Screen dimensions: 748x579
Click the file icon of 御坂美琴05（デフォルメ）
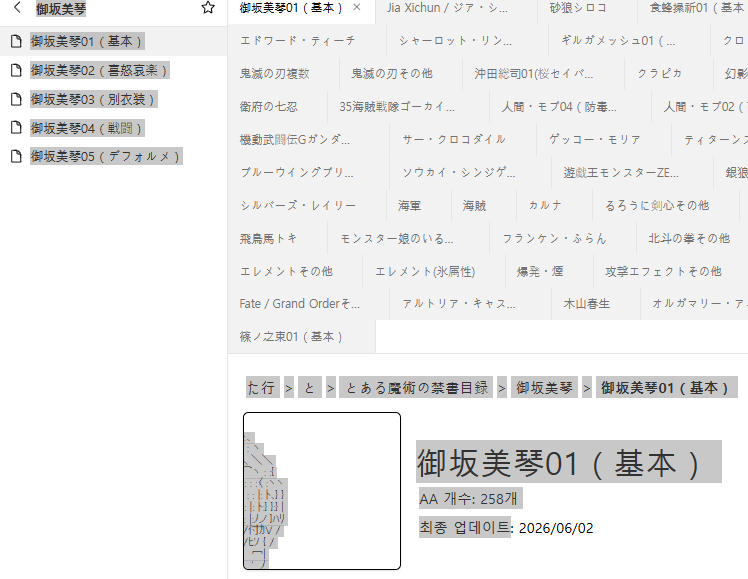[x=16, y=156]
